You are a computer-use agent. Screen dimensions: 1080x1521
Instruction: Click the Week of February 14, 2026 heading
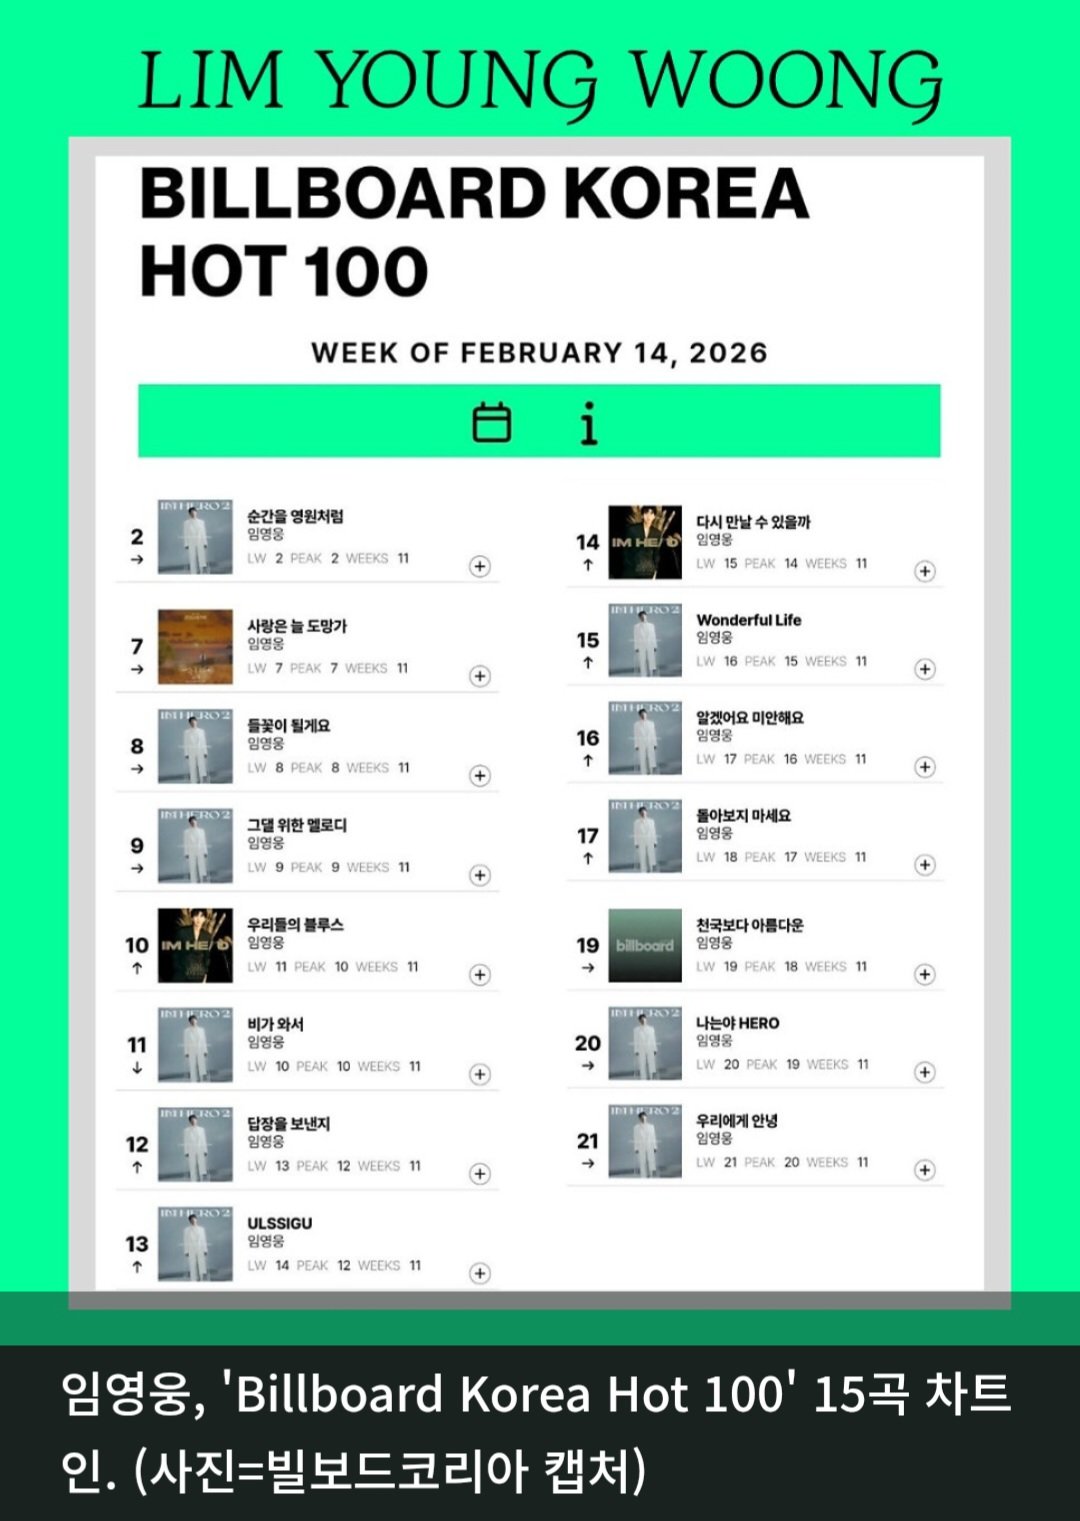tap(539, 353)
